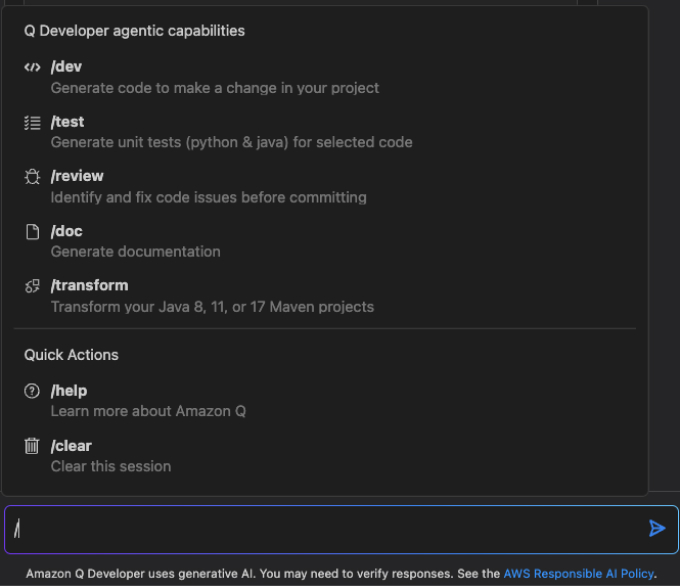Click the /doc file icon

[32, 232]
